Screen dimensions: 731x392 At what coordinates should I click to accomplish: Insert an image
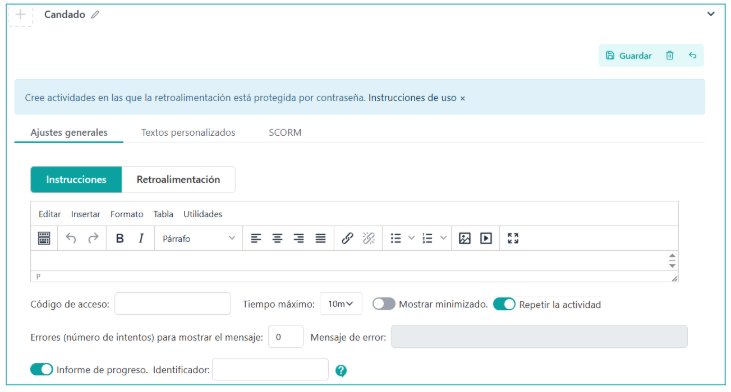tap(464, 238)
